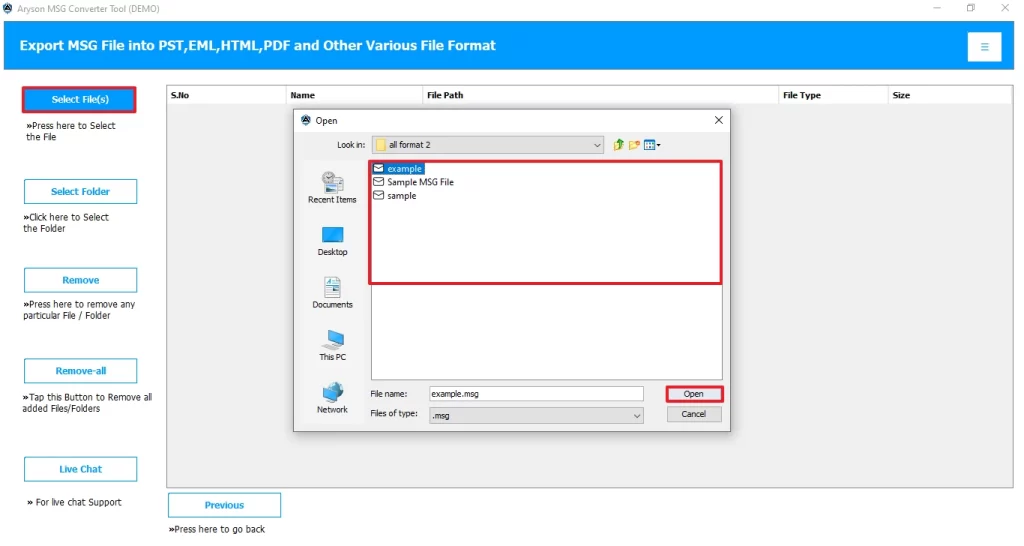Click the Name column header
This screenshot has height=546, width=1024.
tap(354, 95)
